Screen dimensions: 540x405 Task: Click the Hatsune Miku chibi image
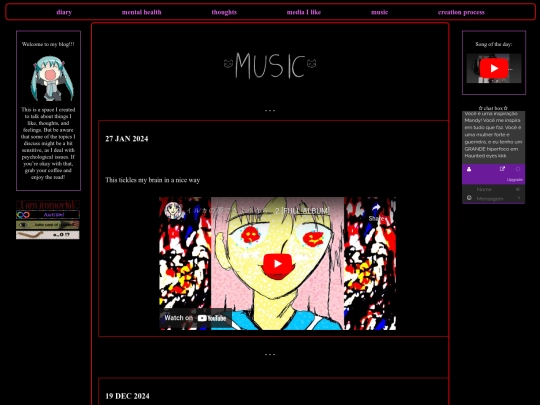[x=52, y=79]
